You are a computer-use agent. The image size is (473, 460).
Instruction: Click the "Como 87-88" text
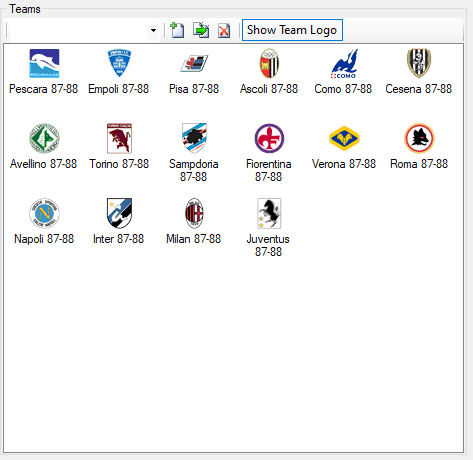click(x=343, y=89)
